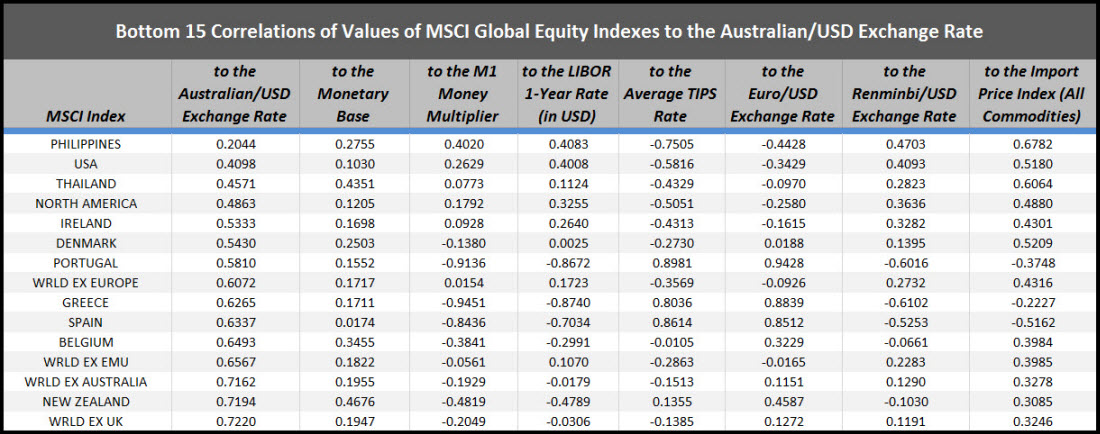Screen dimensions: 1100x434
Task: Click the IRELAND row label
Action: [86, 224]
